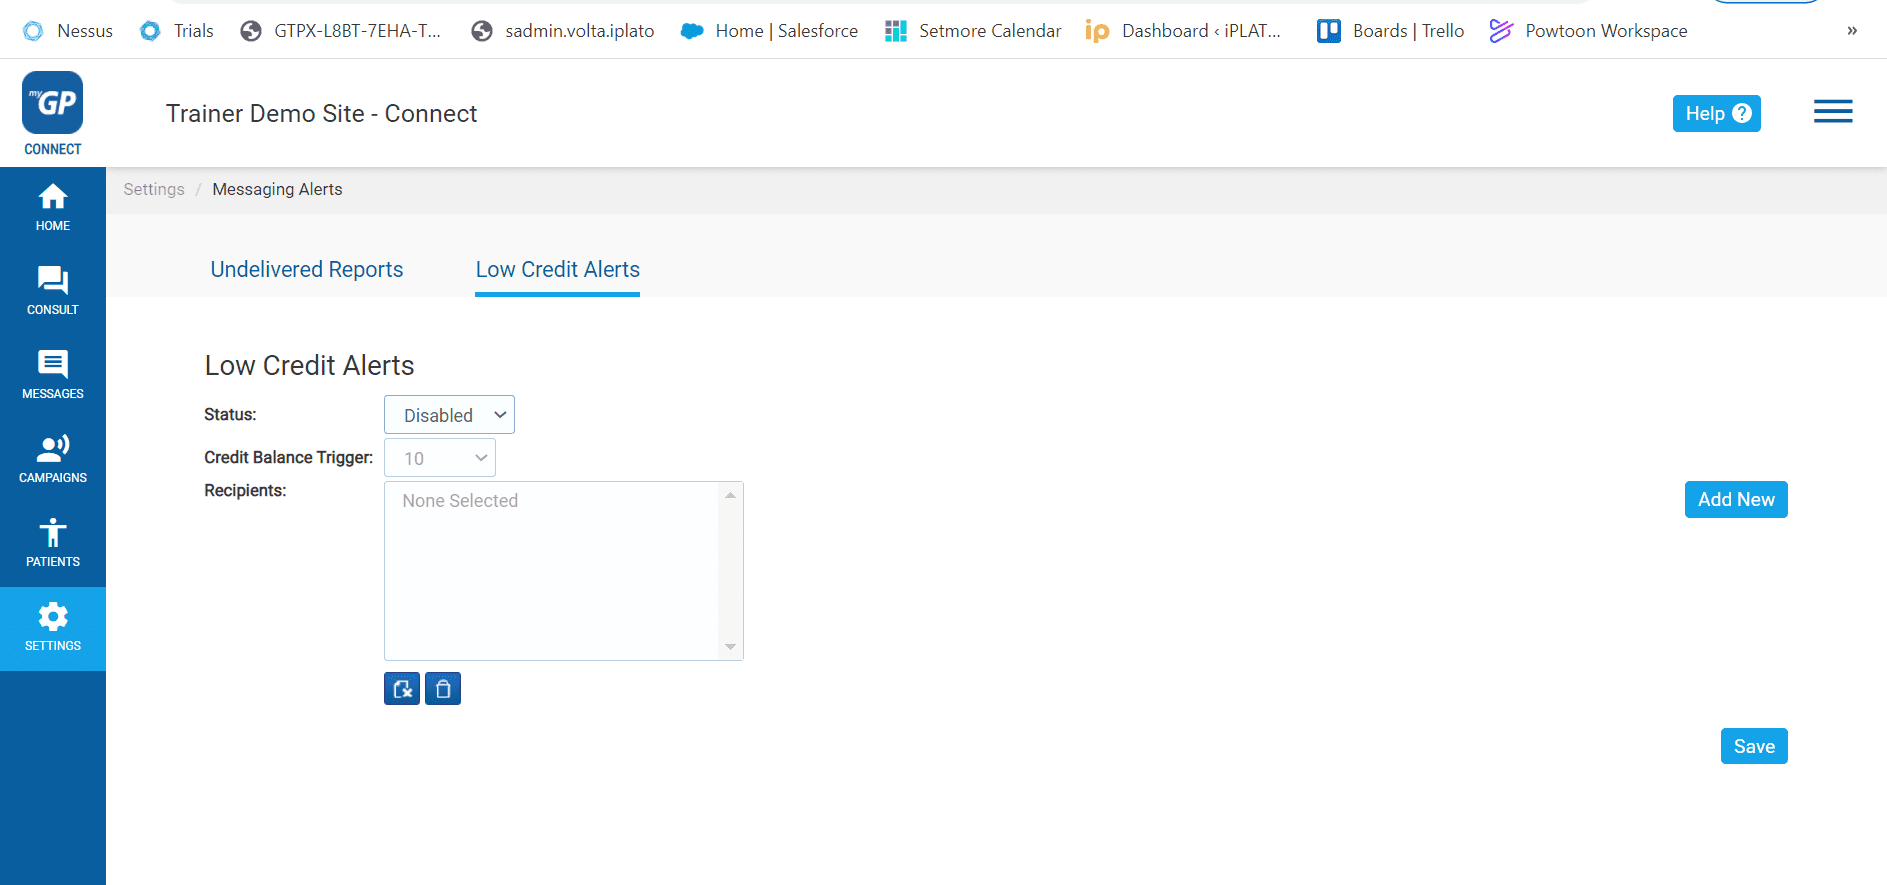Show more bookmarks chevron
This screenshot has width=1887, height=885.
coord(1852,31)
